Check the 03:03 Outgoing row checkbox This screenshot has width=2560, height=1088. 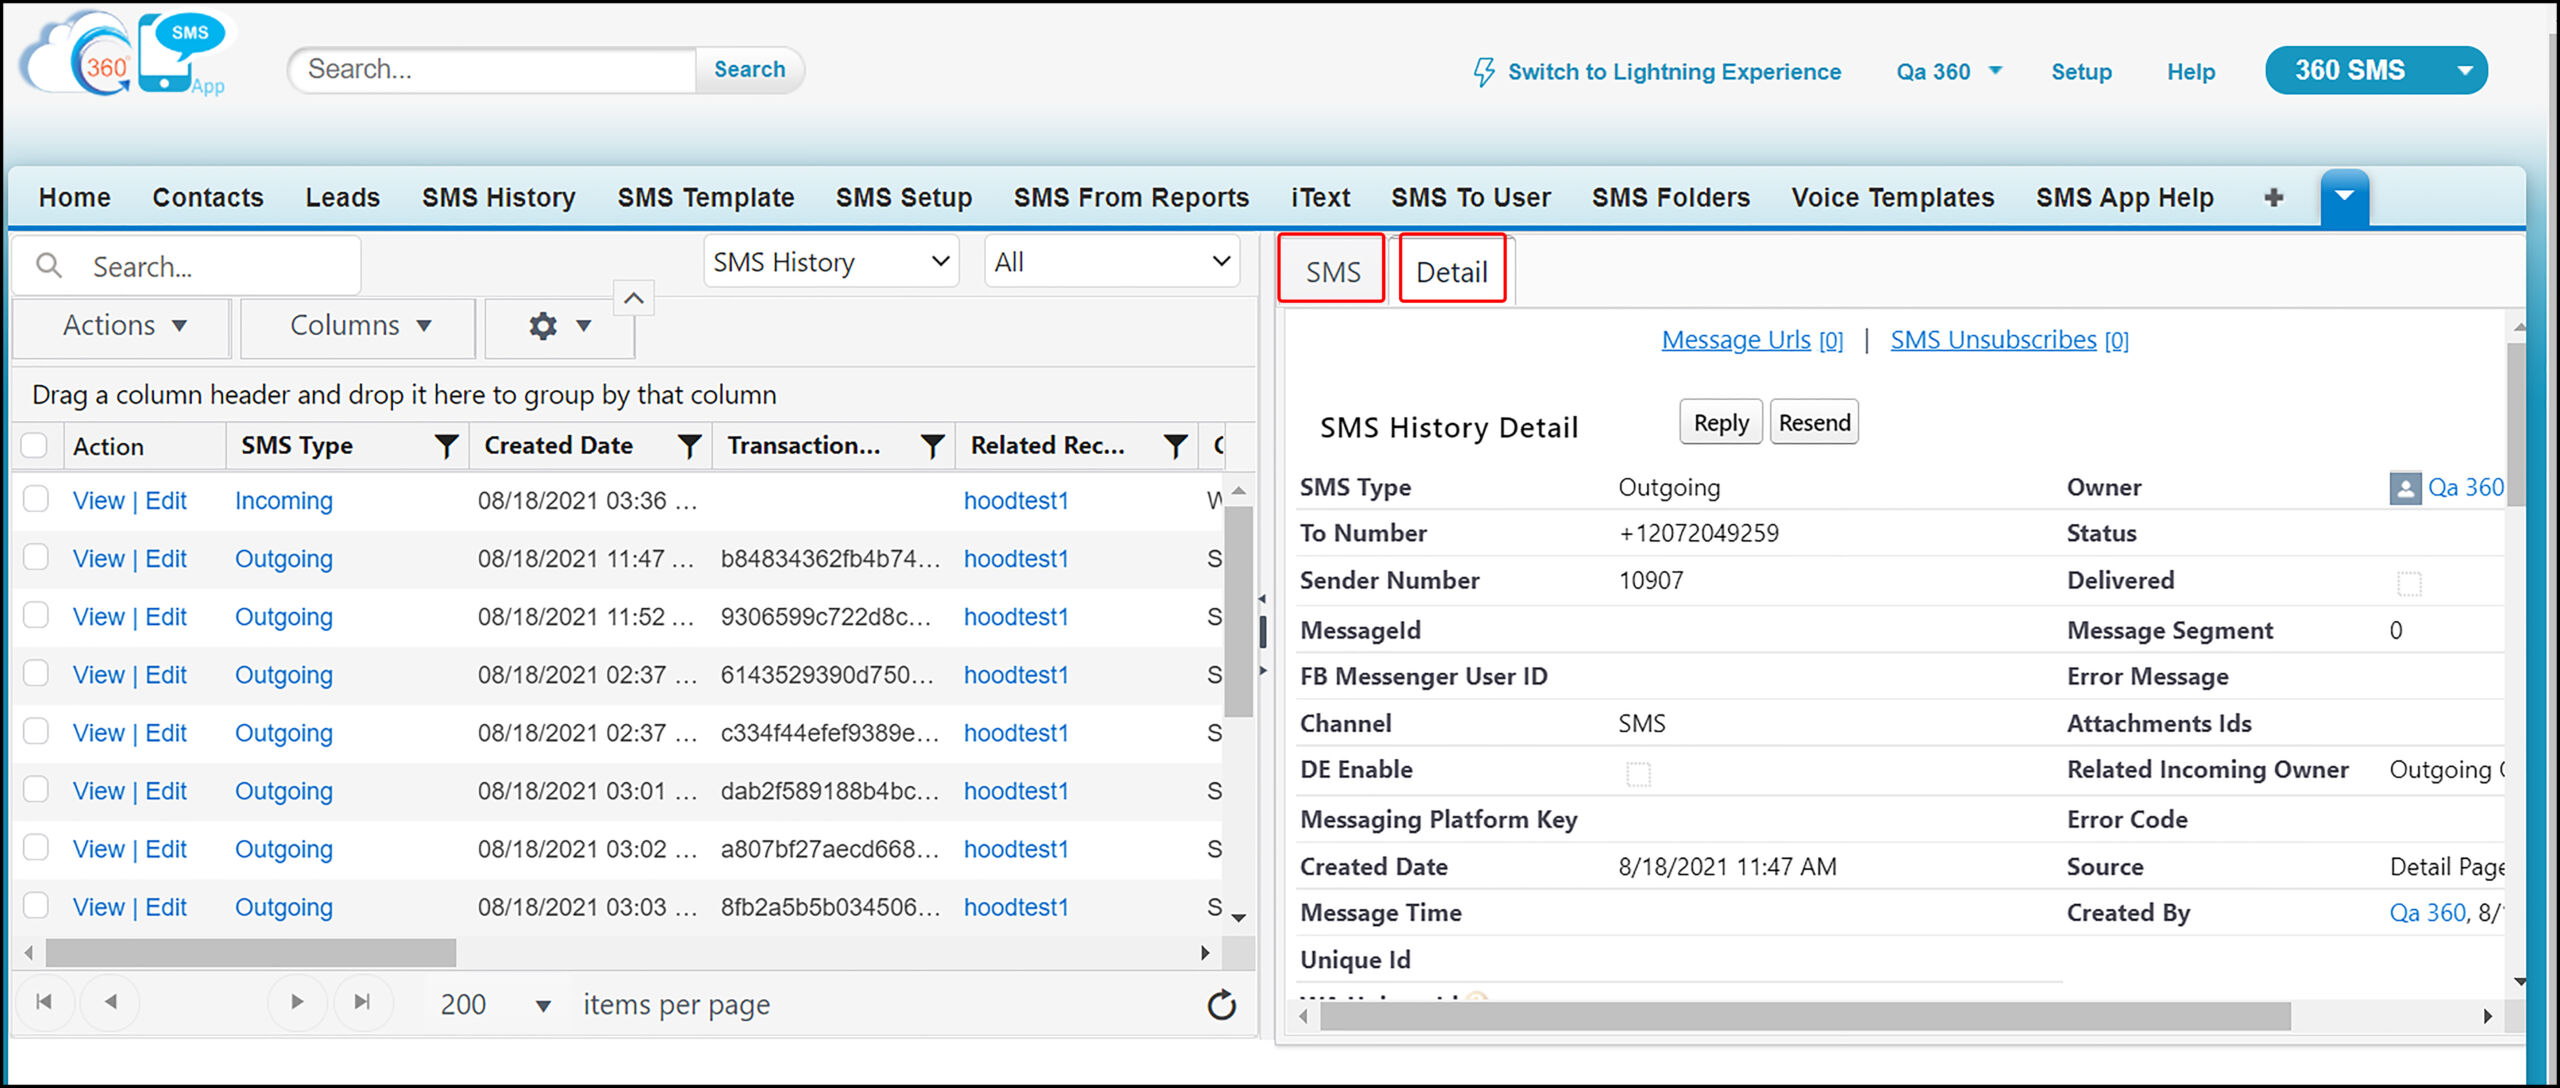coord(36,905)
